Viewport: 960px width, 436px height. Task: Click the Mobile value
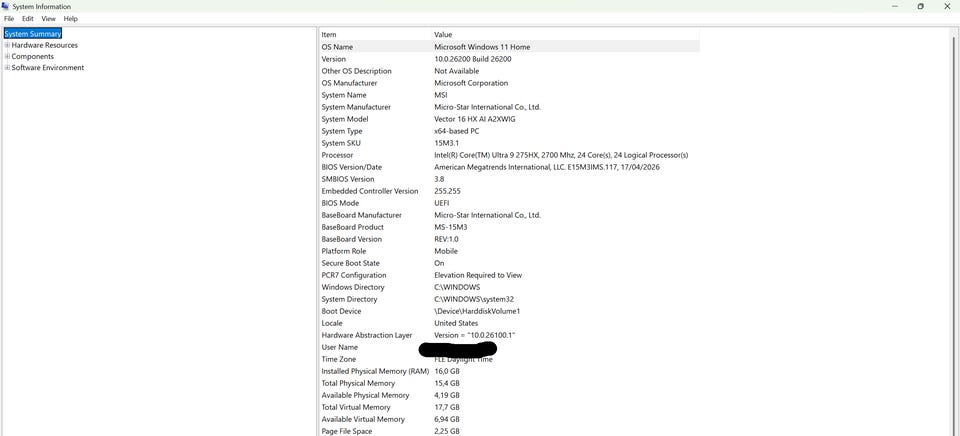(446, 252)
